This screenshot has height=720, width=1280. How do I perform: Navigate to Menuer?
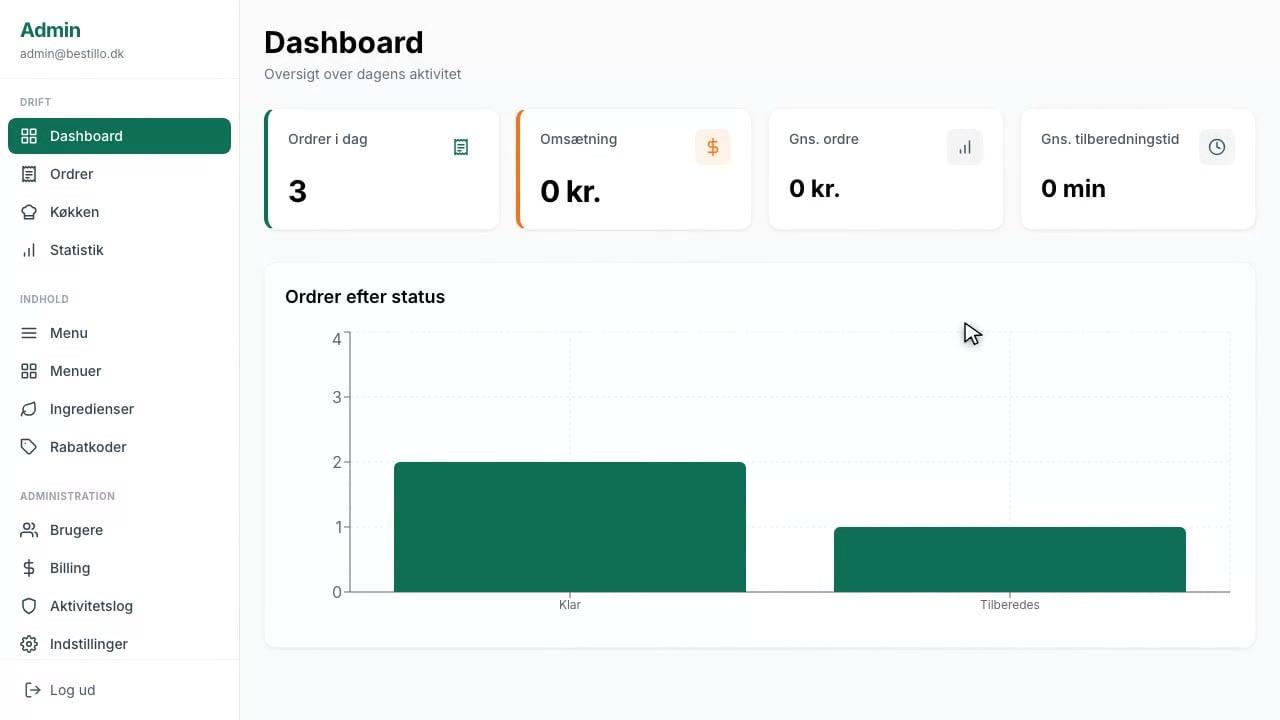coord(119,371)
